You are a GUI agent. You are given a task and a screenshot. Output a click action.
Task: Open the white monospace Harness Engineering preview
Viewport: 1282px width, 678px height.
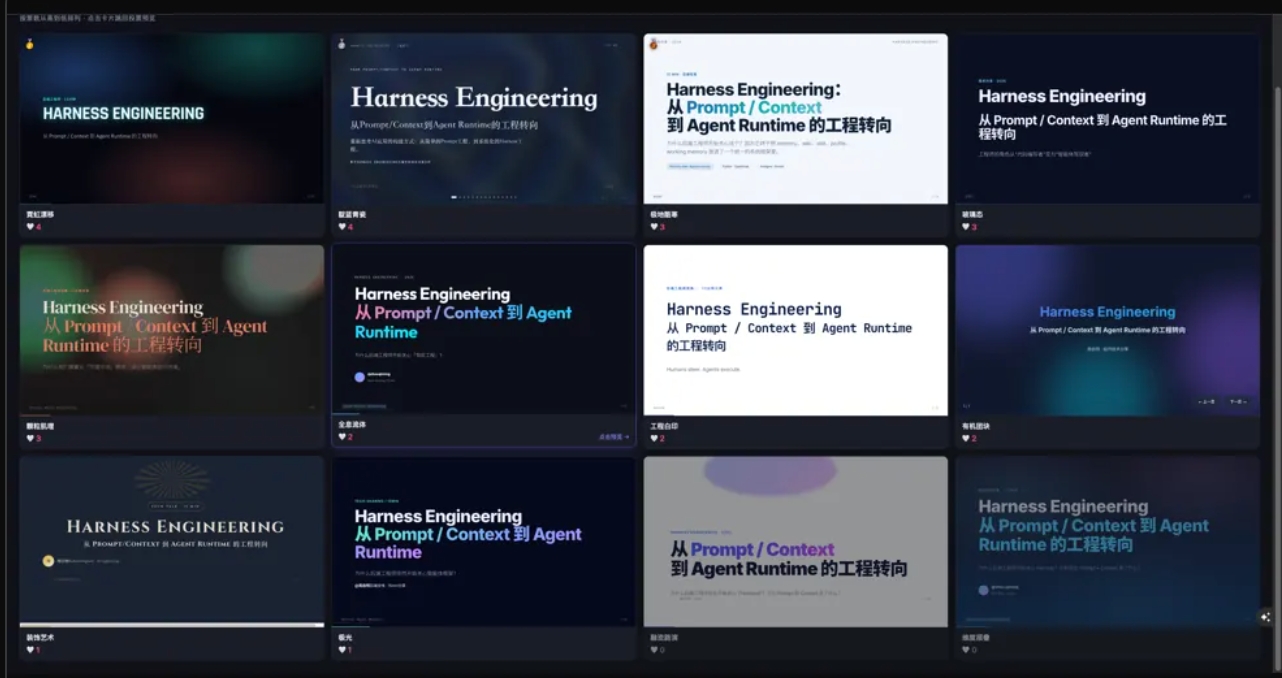click(x=796, y=330)
